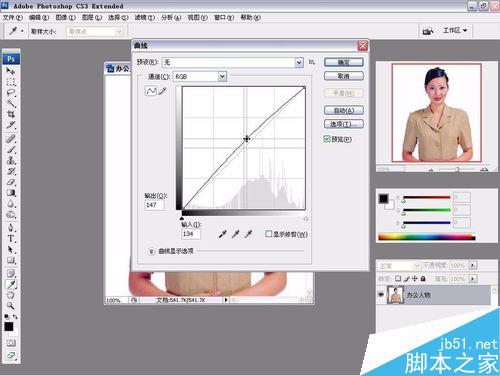Image resolution: width=500 pixels, height=376 pixels.
Task: Select the Slice tool
Action: tap(11, 125)
